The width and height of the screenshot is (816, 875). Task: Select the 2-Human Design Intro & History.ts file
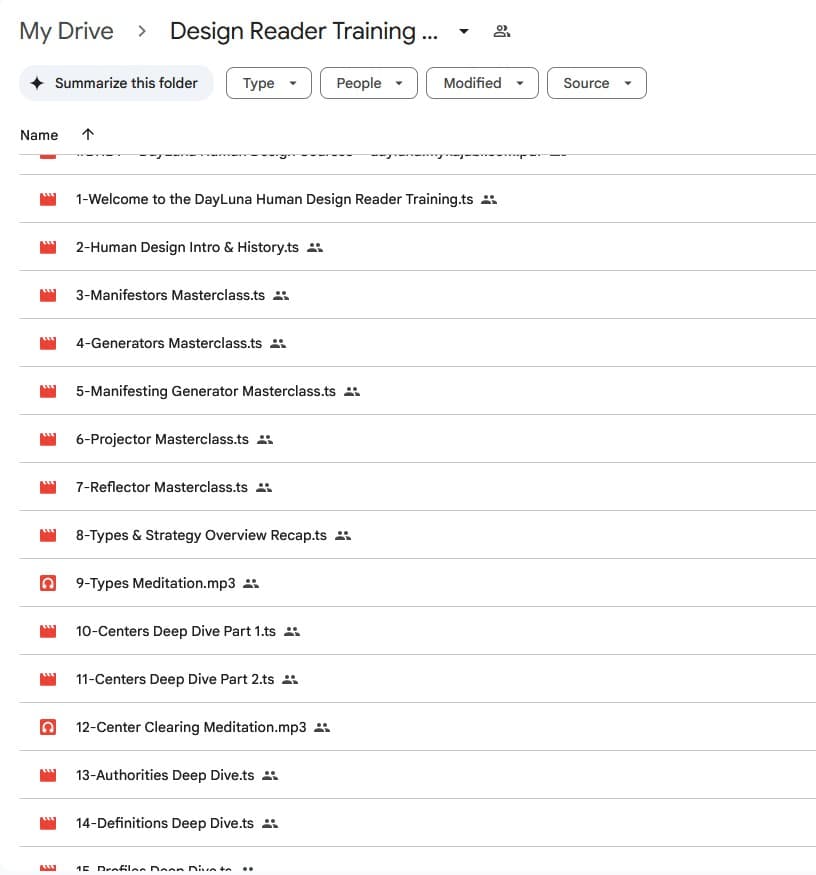[x=187, y=248]
